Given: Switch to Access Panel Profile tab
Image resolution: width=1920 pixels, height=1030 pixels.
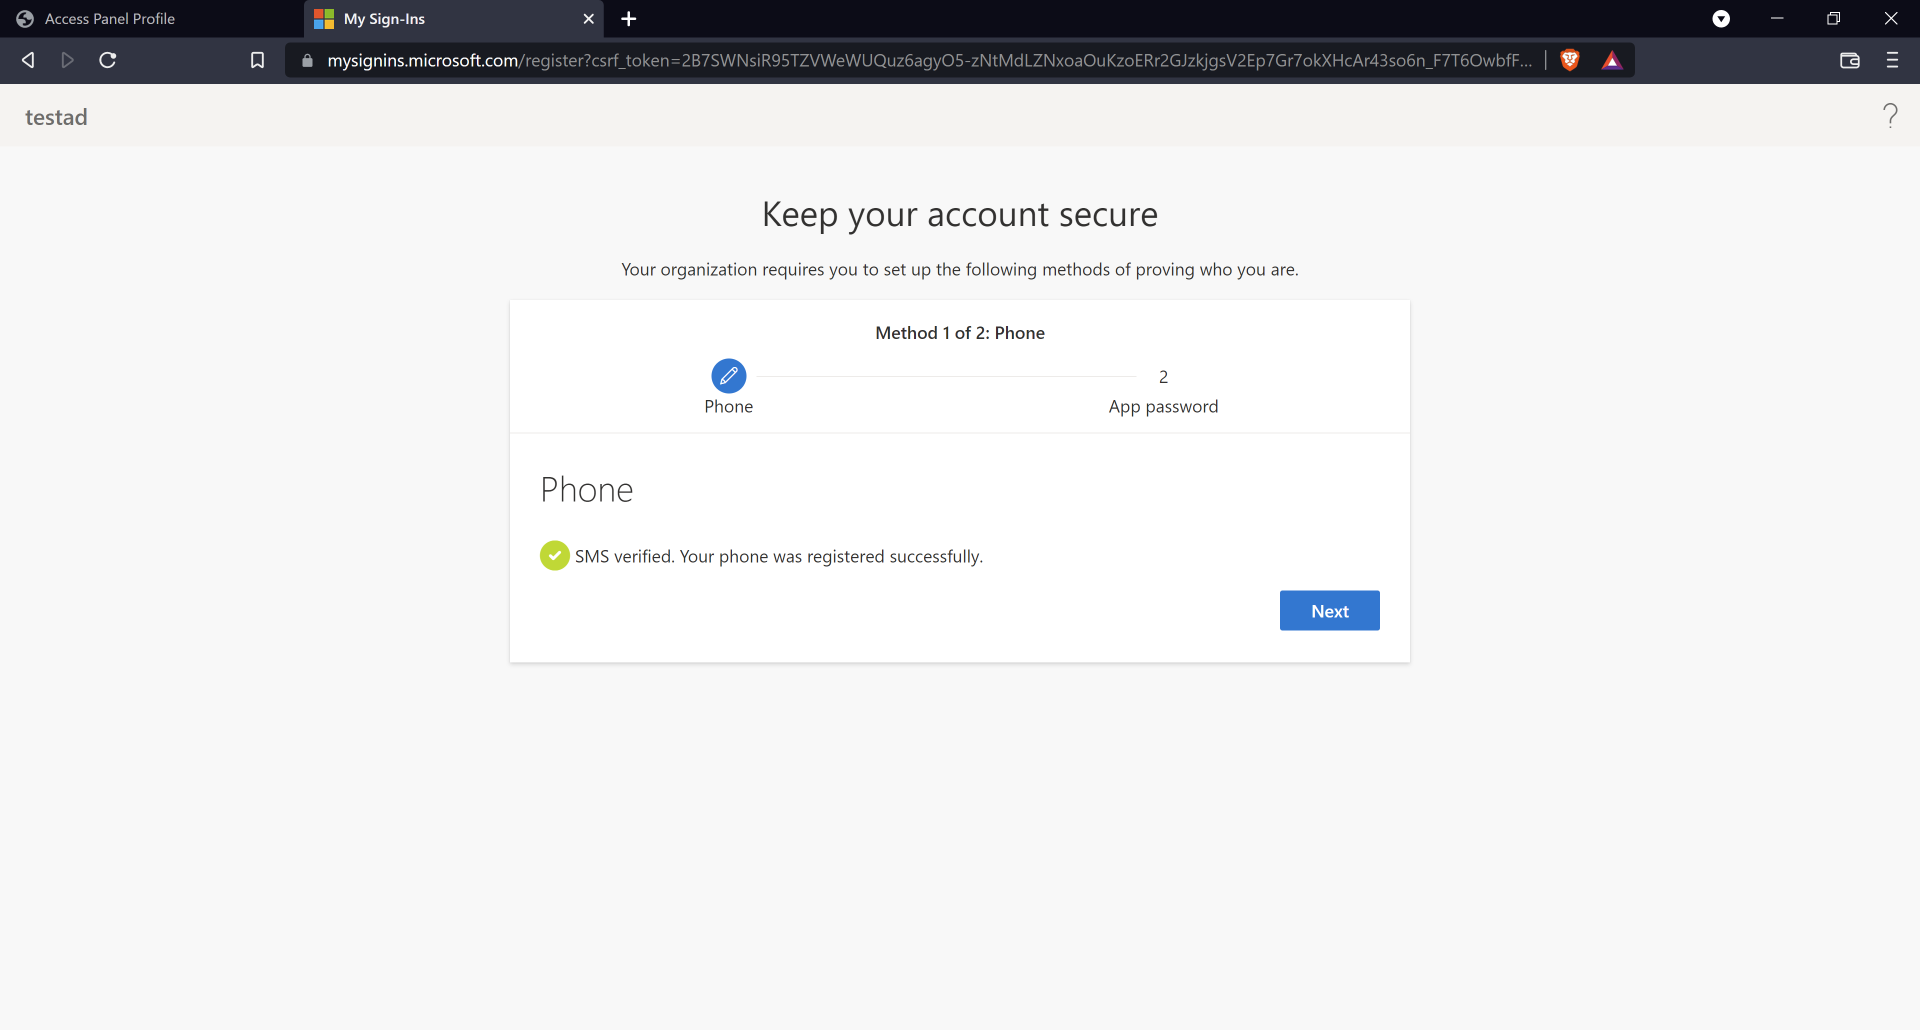Looking at the screenshot, I should pos(110,19).
